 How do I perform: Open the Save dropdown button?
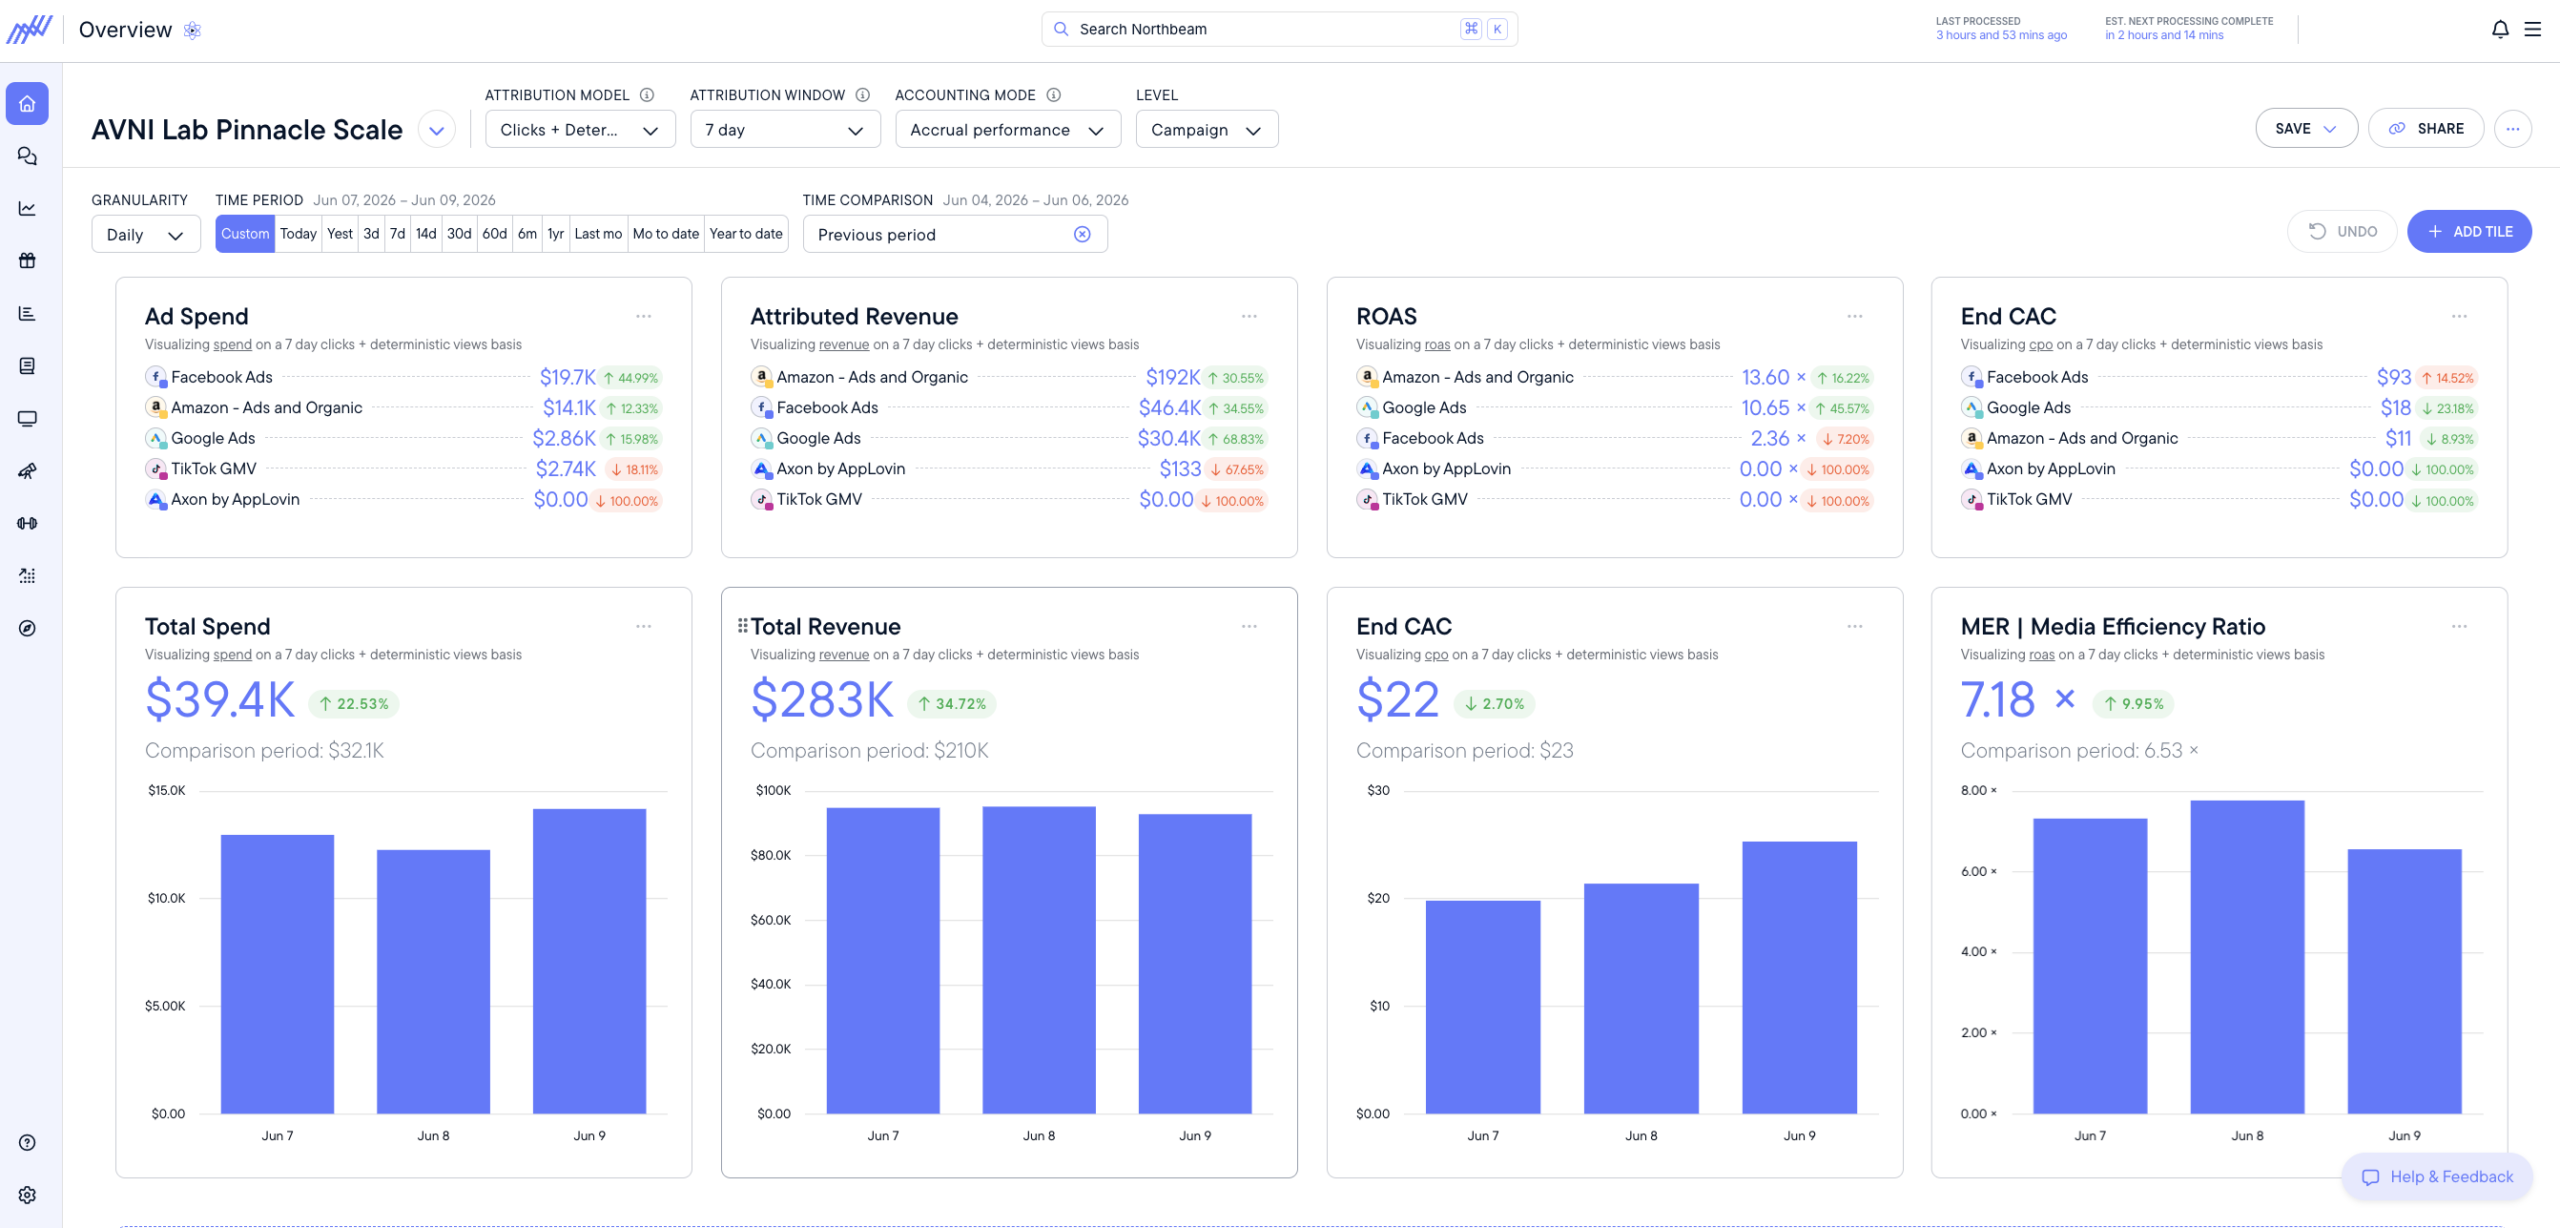[x=2306, y=128]
